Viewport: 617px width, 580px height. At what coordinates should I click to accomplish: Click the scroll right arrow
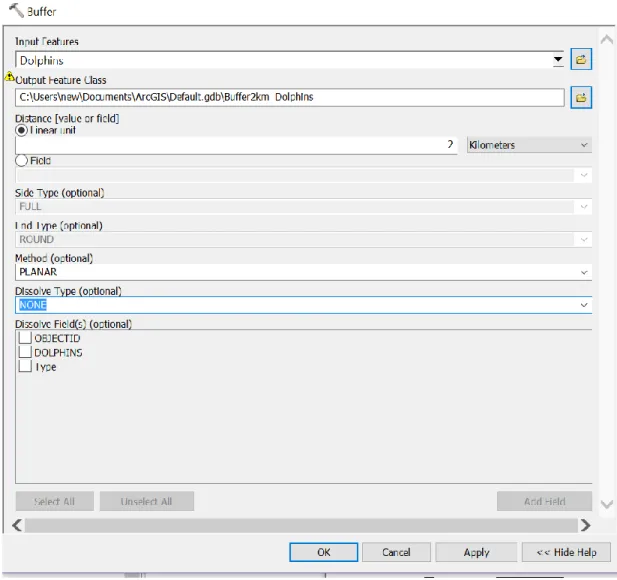pos(586,525)
